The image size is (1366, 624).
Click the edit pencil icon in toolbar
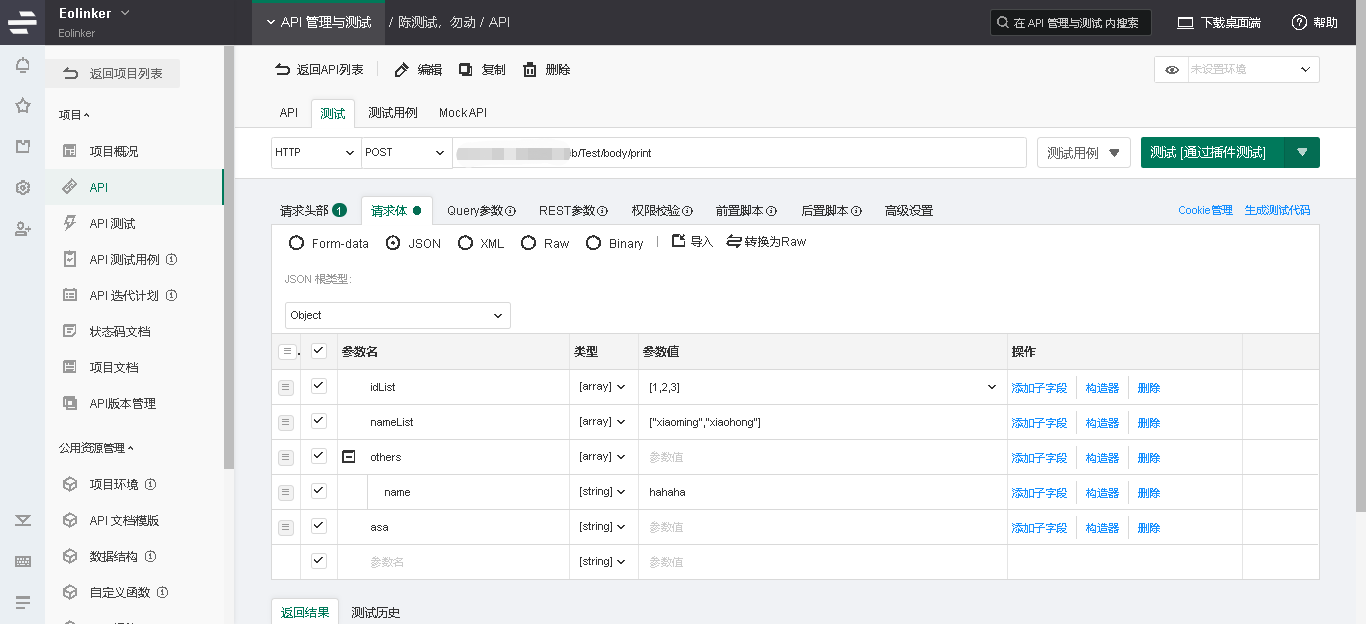[x=402, y=70]
